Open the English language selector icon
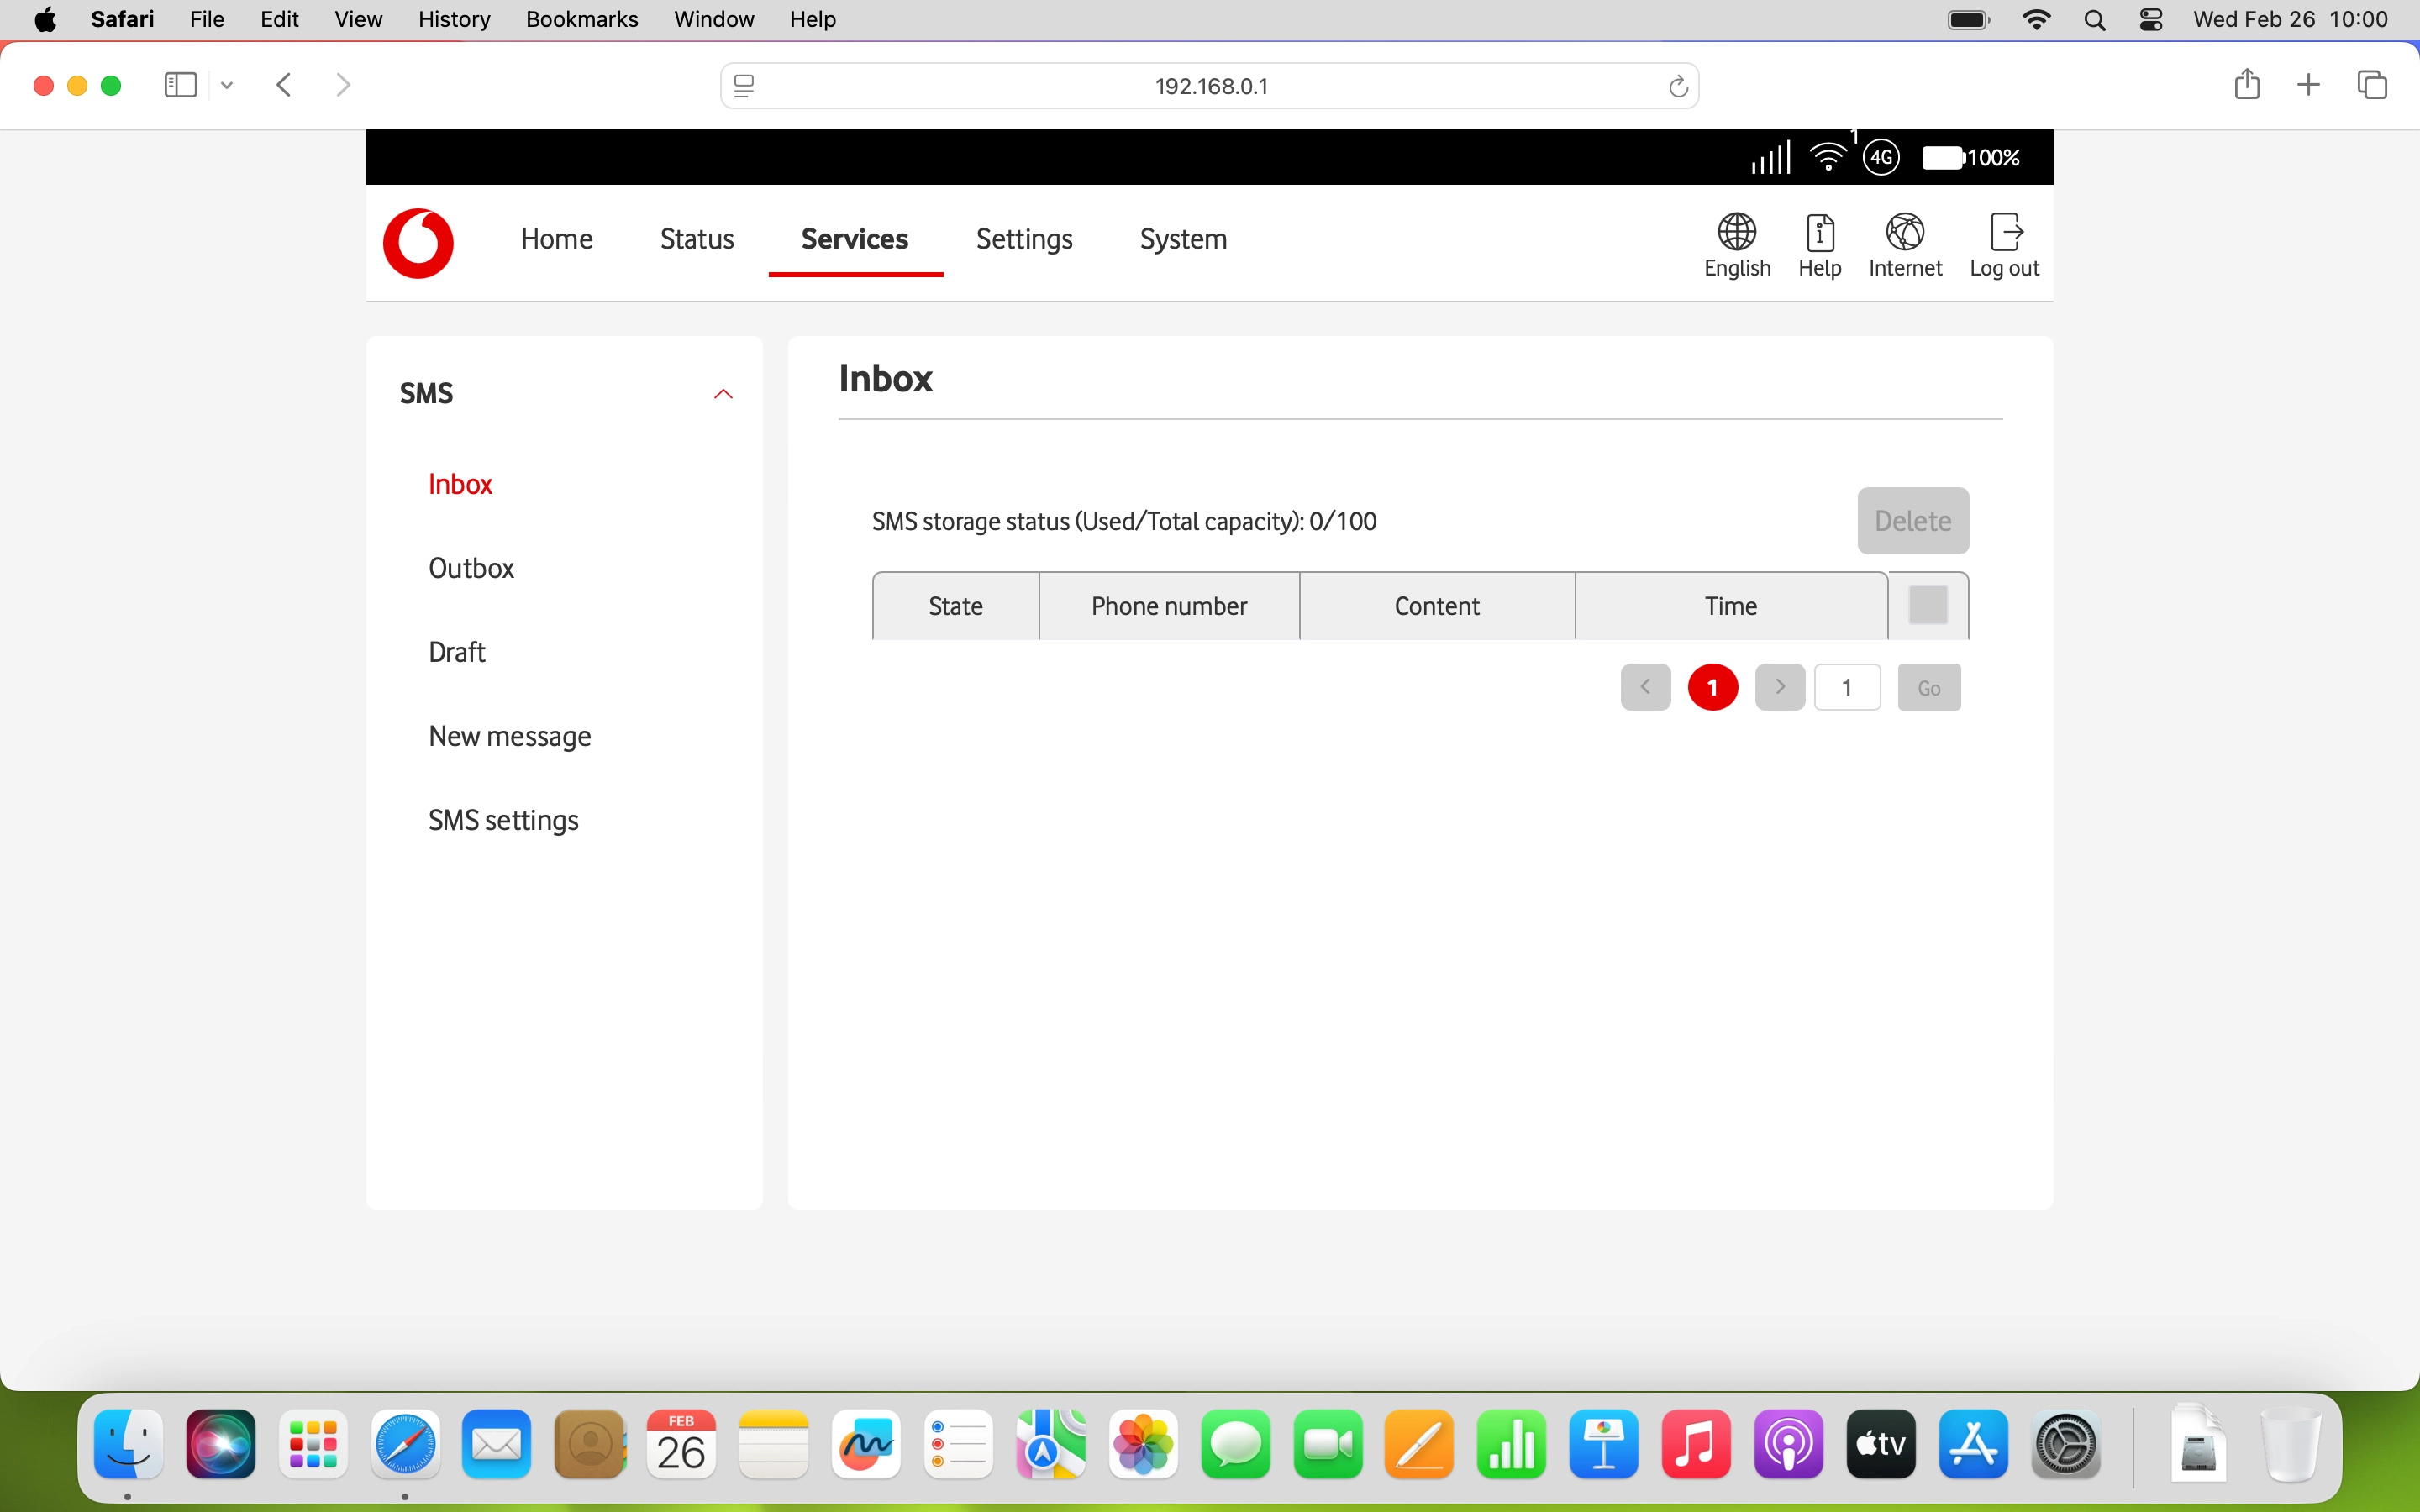Viewport: 2420px width, 1512px height. (1736, 232)
